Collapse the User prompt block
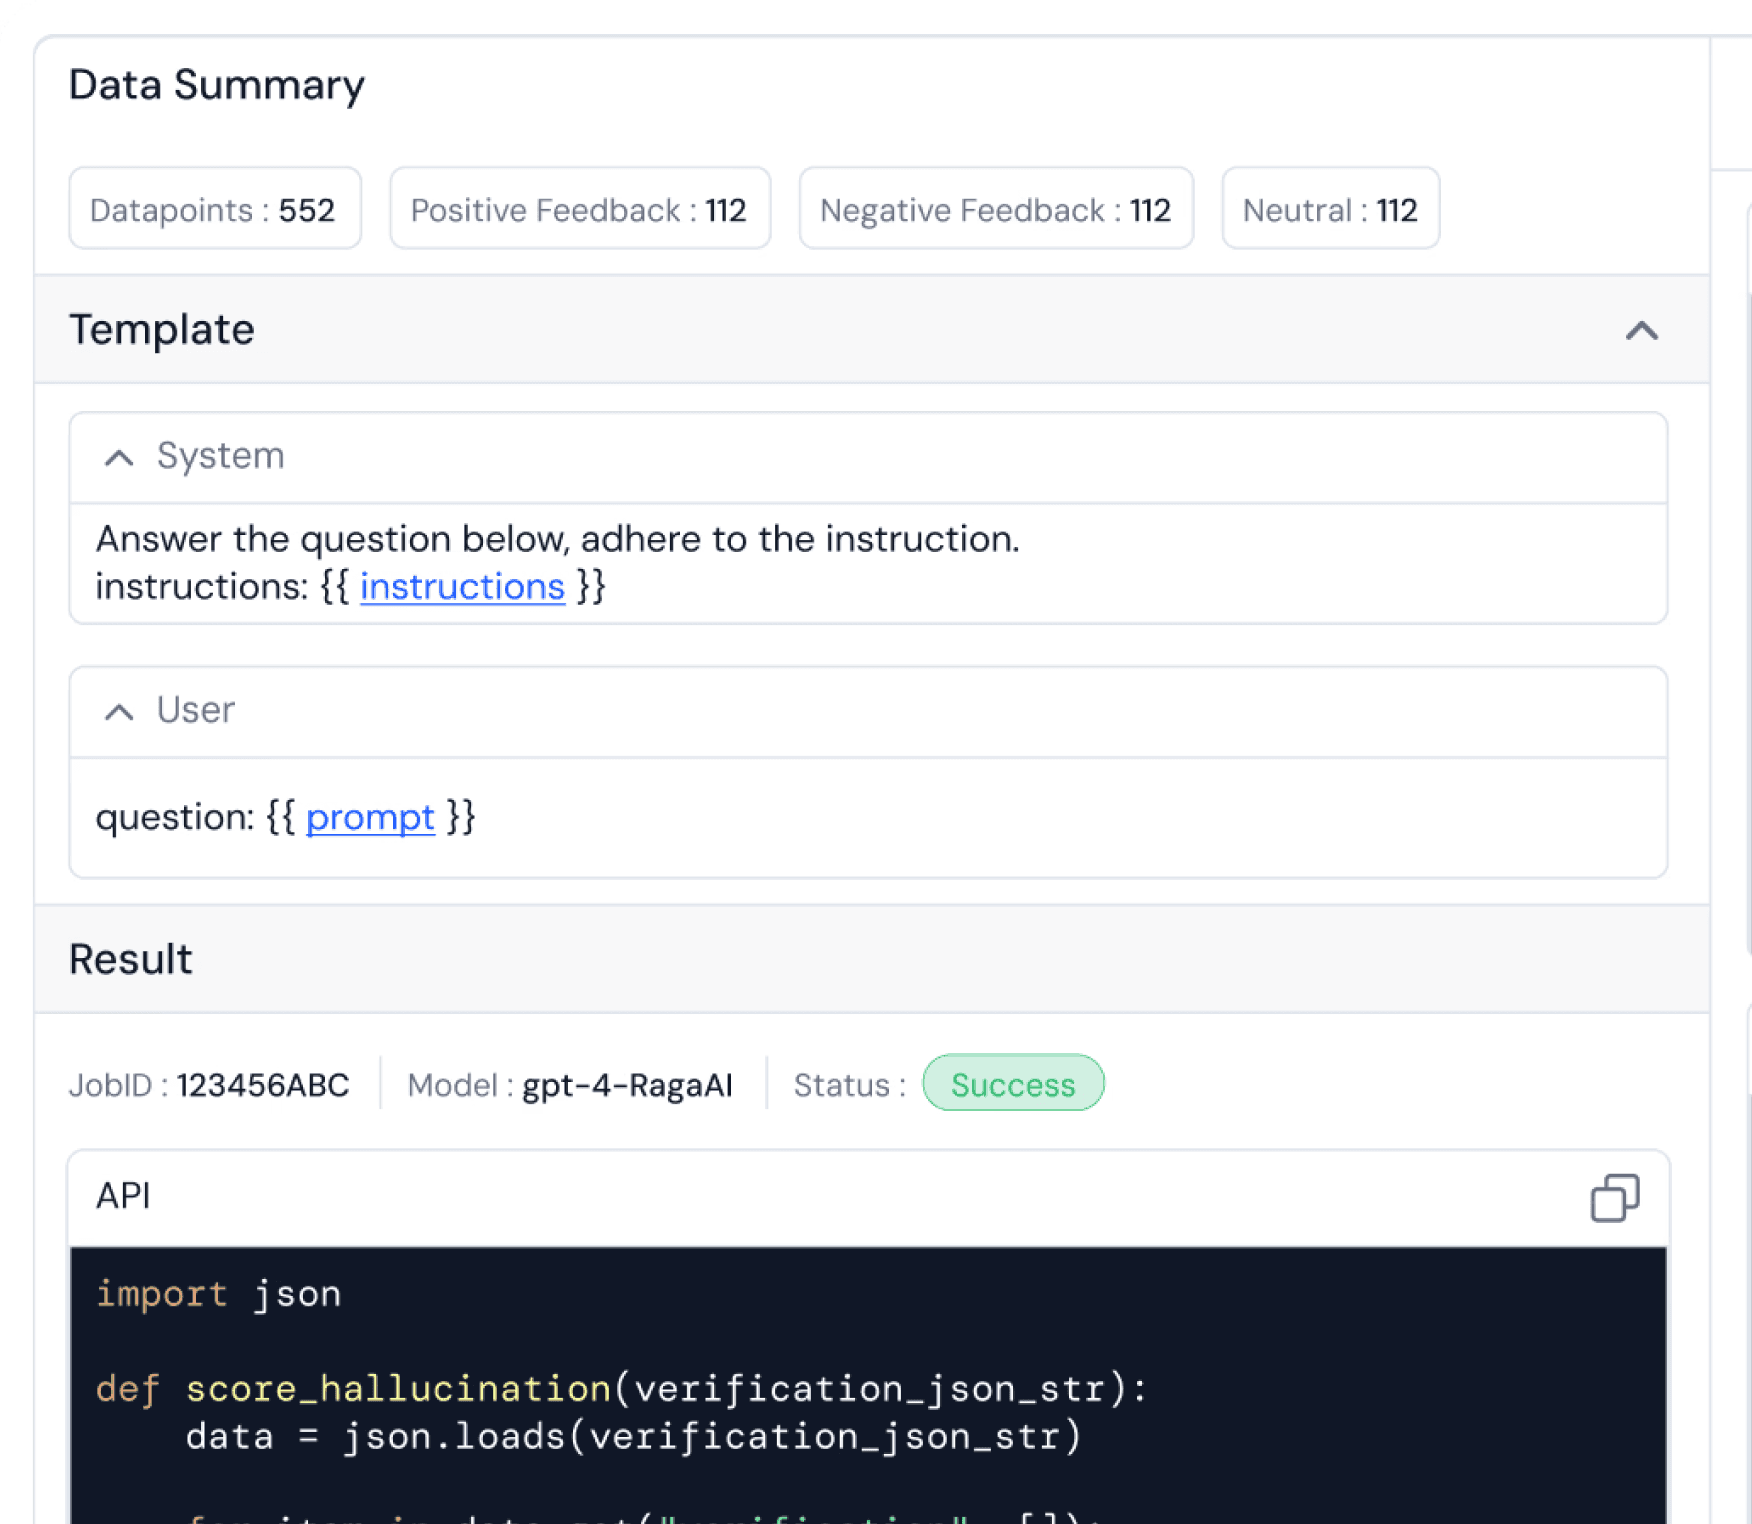This screenshot has height=1524, width=1752. pos(119,711)
